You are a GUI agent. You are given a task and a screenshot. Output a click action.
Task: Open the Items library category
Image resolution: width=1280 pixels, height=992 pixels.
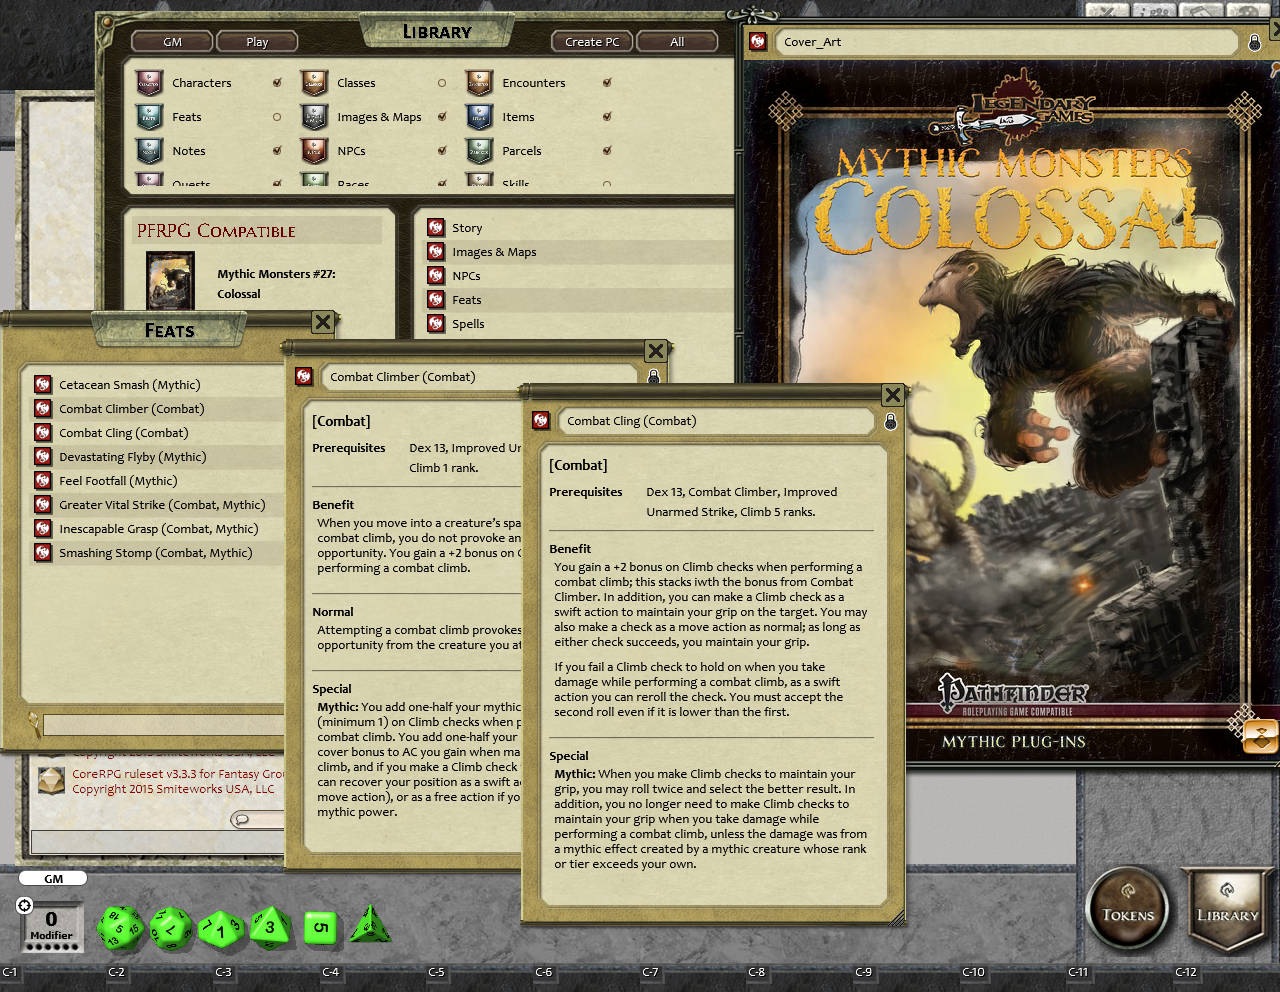[517, 117]
